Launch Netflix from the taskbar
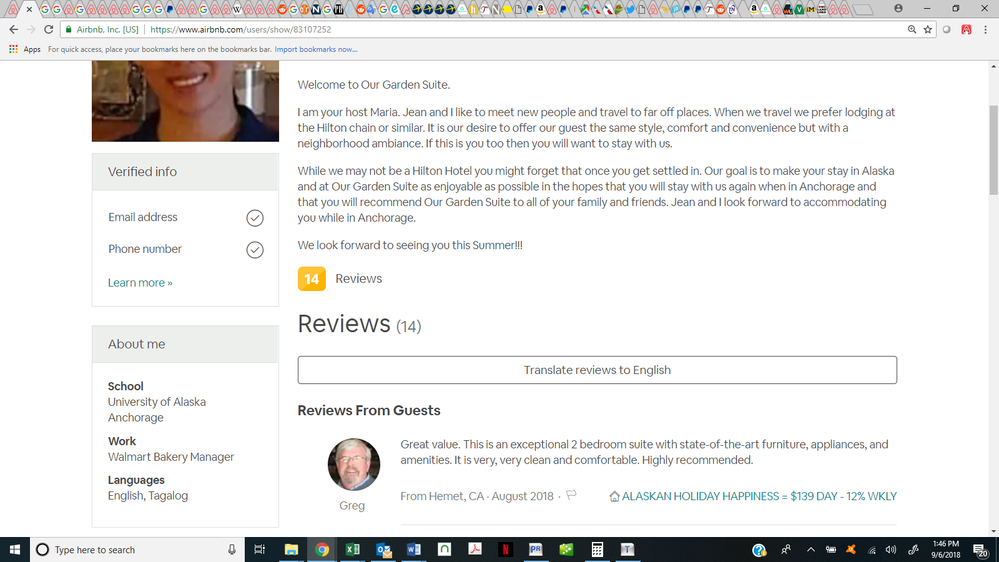 coord(505,549)
